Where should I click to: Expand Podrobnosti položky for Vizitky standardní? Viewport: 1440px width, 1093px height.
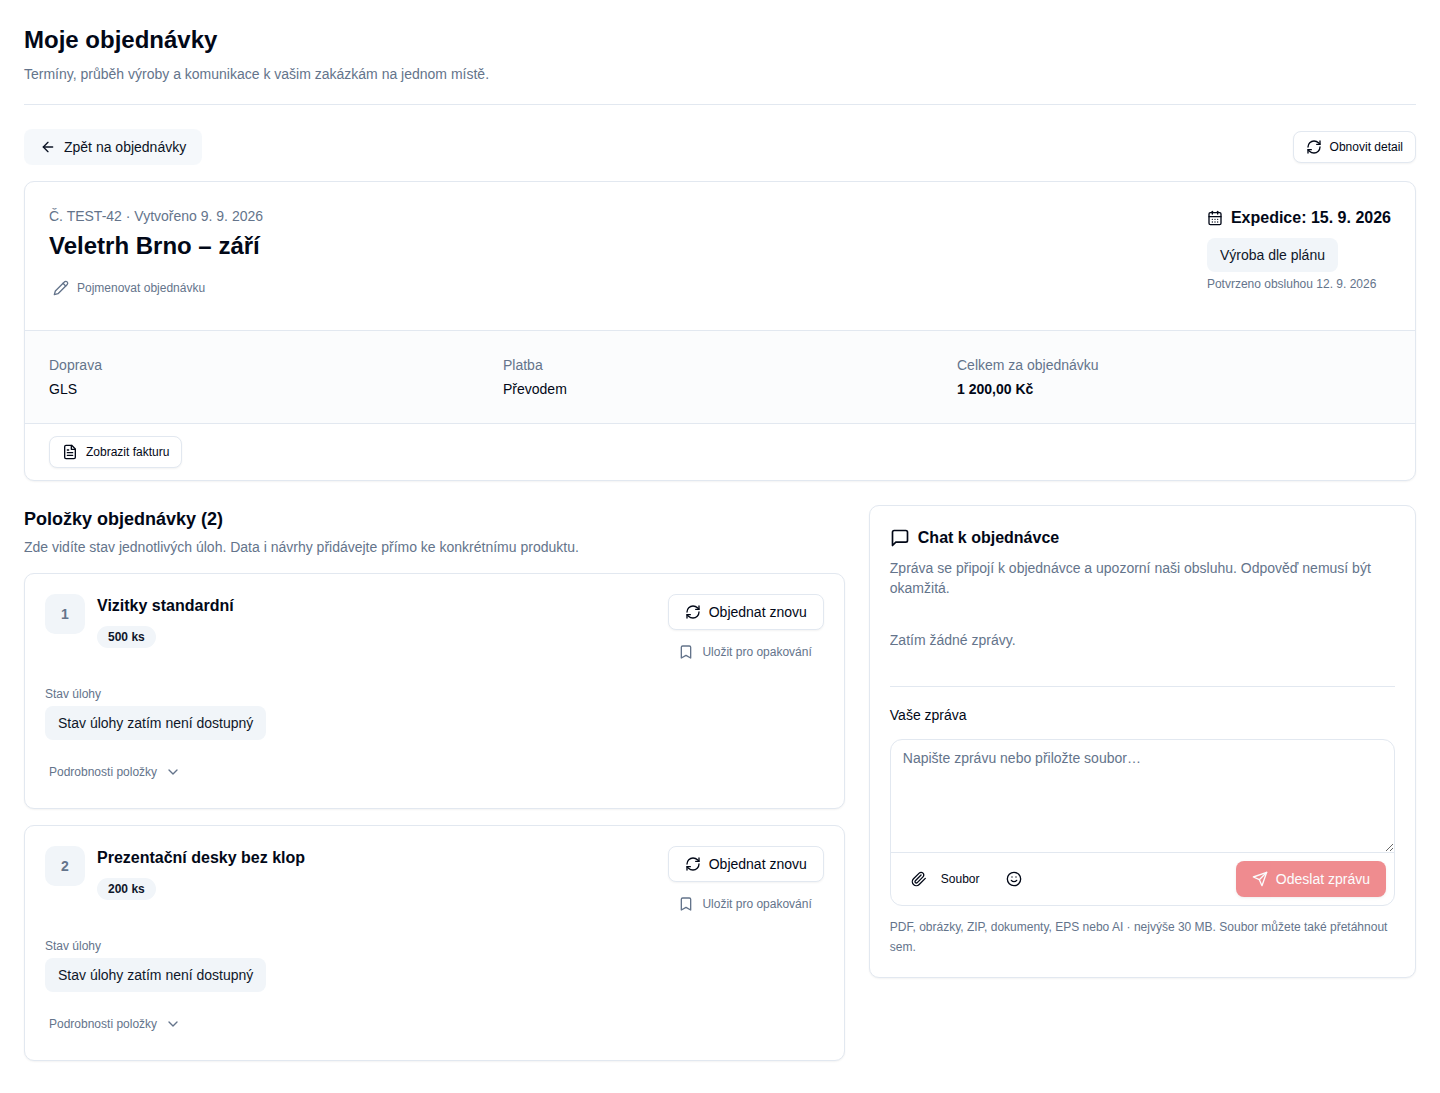click(x=114, y=772)
